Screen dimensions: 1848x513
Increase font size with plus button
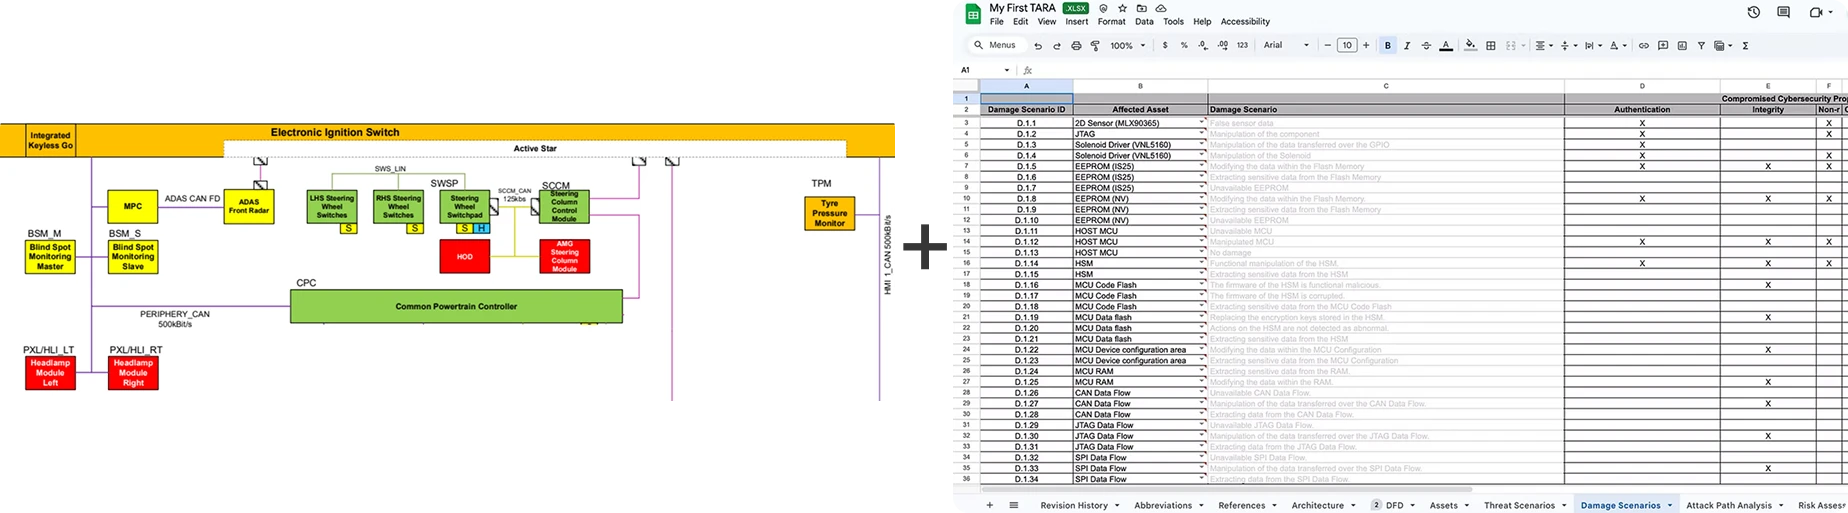tap(1366, 45)
